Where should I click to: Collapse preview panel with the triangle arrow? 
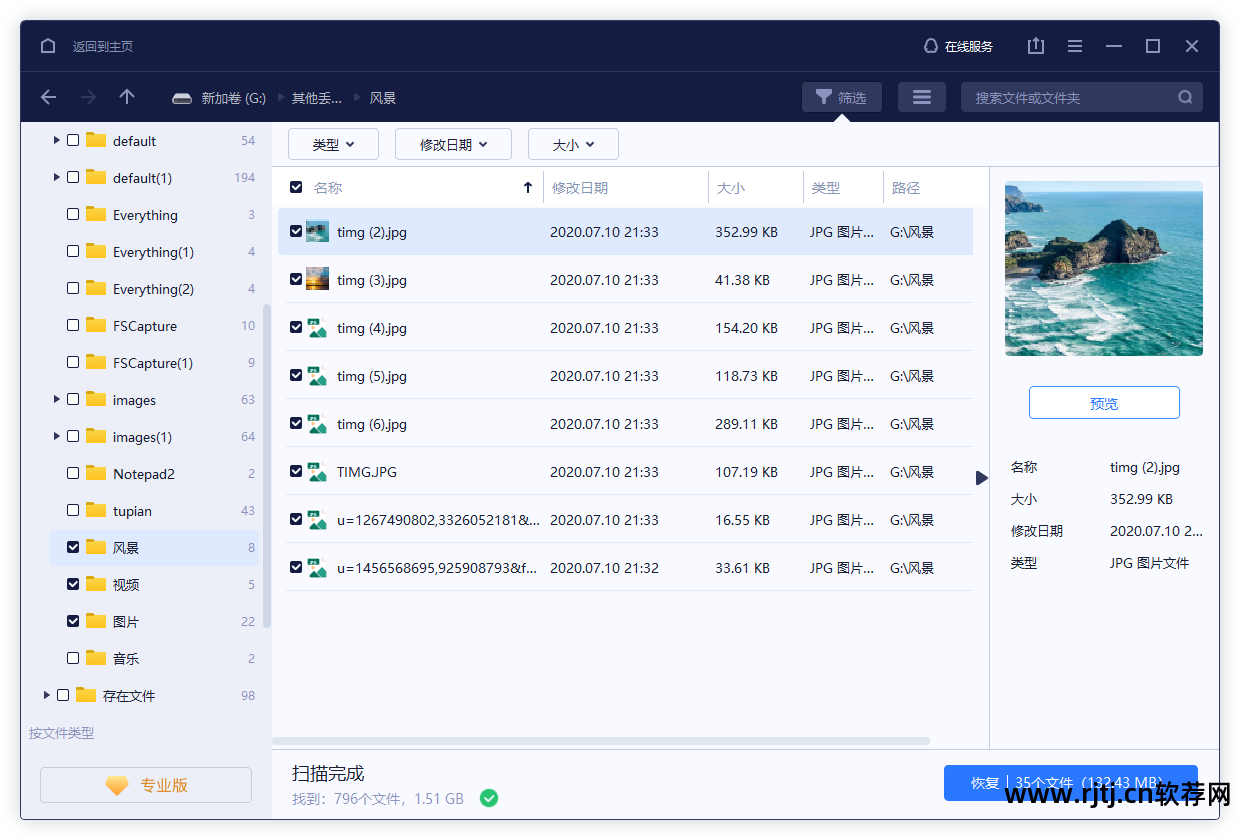click(x=982, y=478)
